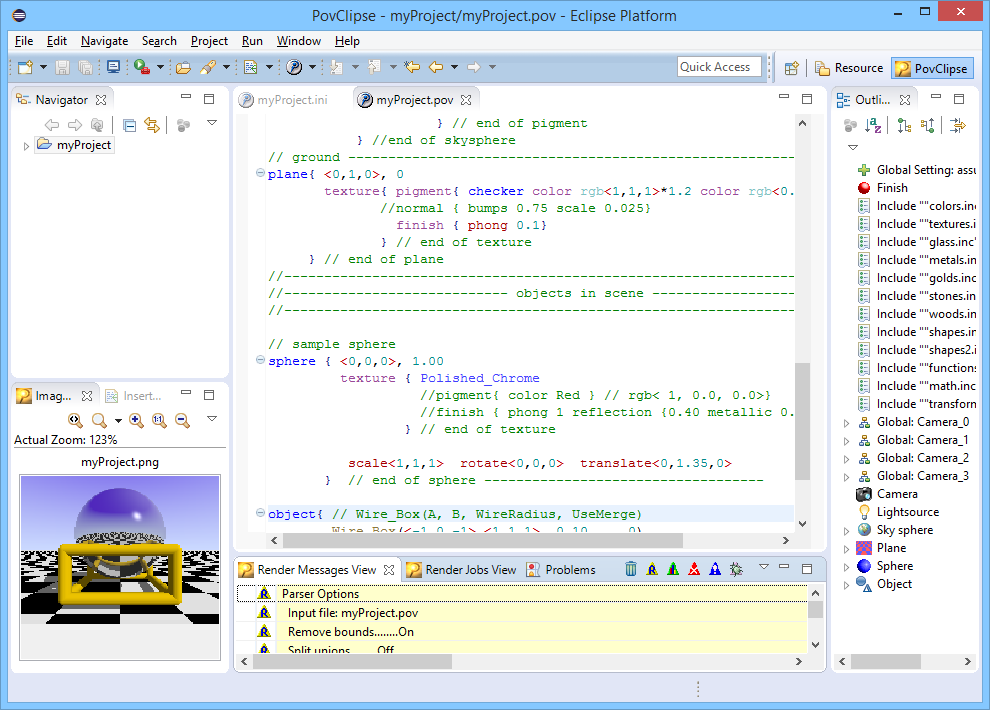Click the Outline horizontal scrollbar thumb
990x710 pixels.
[885, 661]
